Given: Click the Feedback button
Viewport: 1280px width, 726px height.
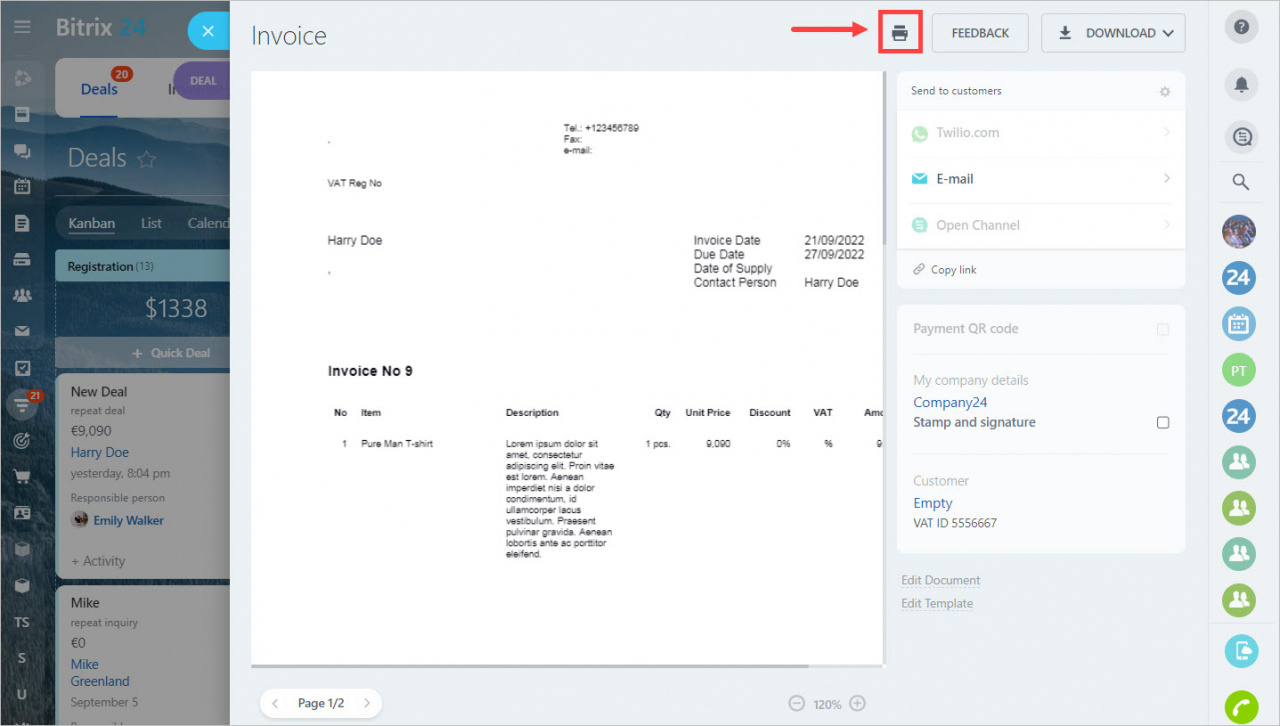Looking at the screenshot, I should (980, 33).
